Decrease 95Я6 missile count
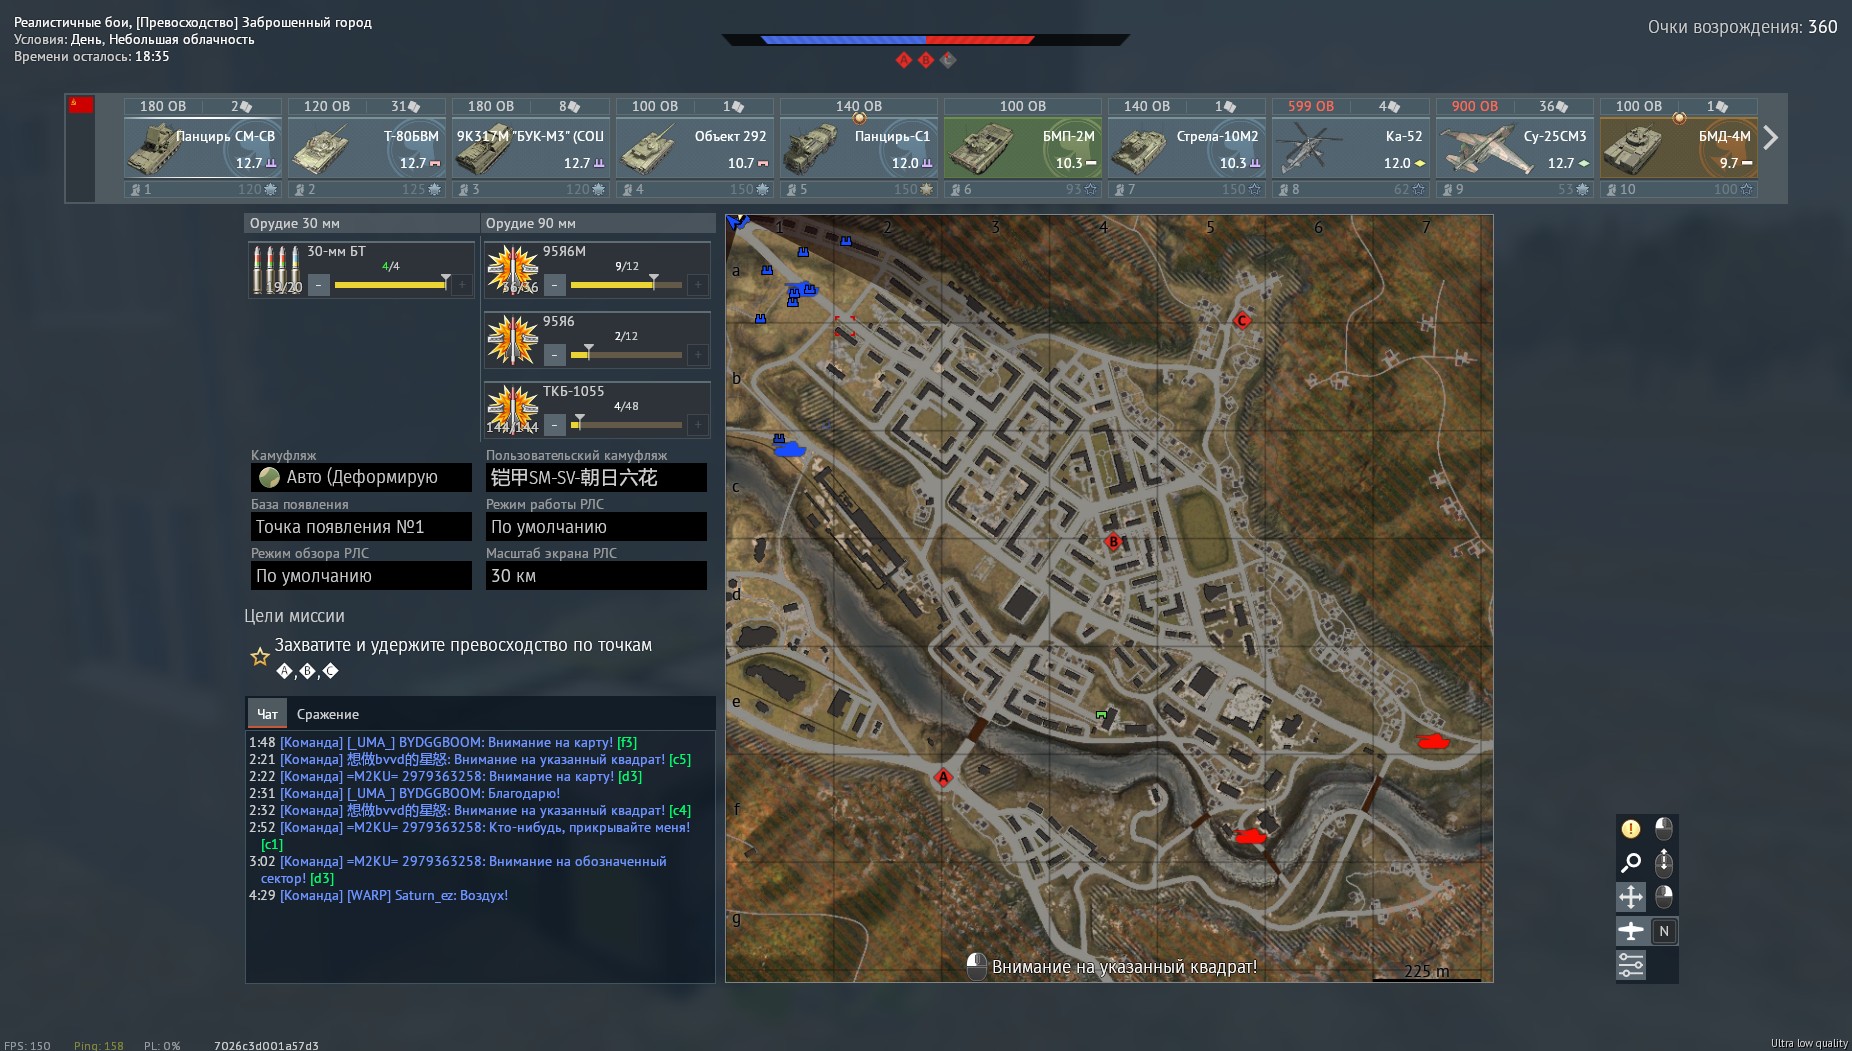Screen dimensions: 1852x1051 [554, 355]
